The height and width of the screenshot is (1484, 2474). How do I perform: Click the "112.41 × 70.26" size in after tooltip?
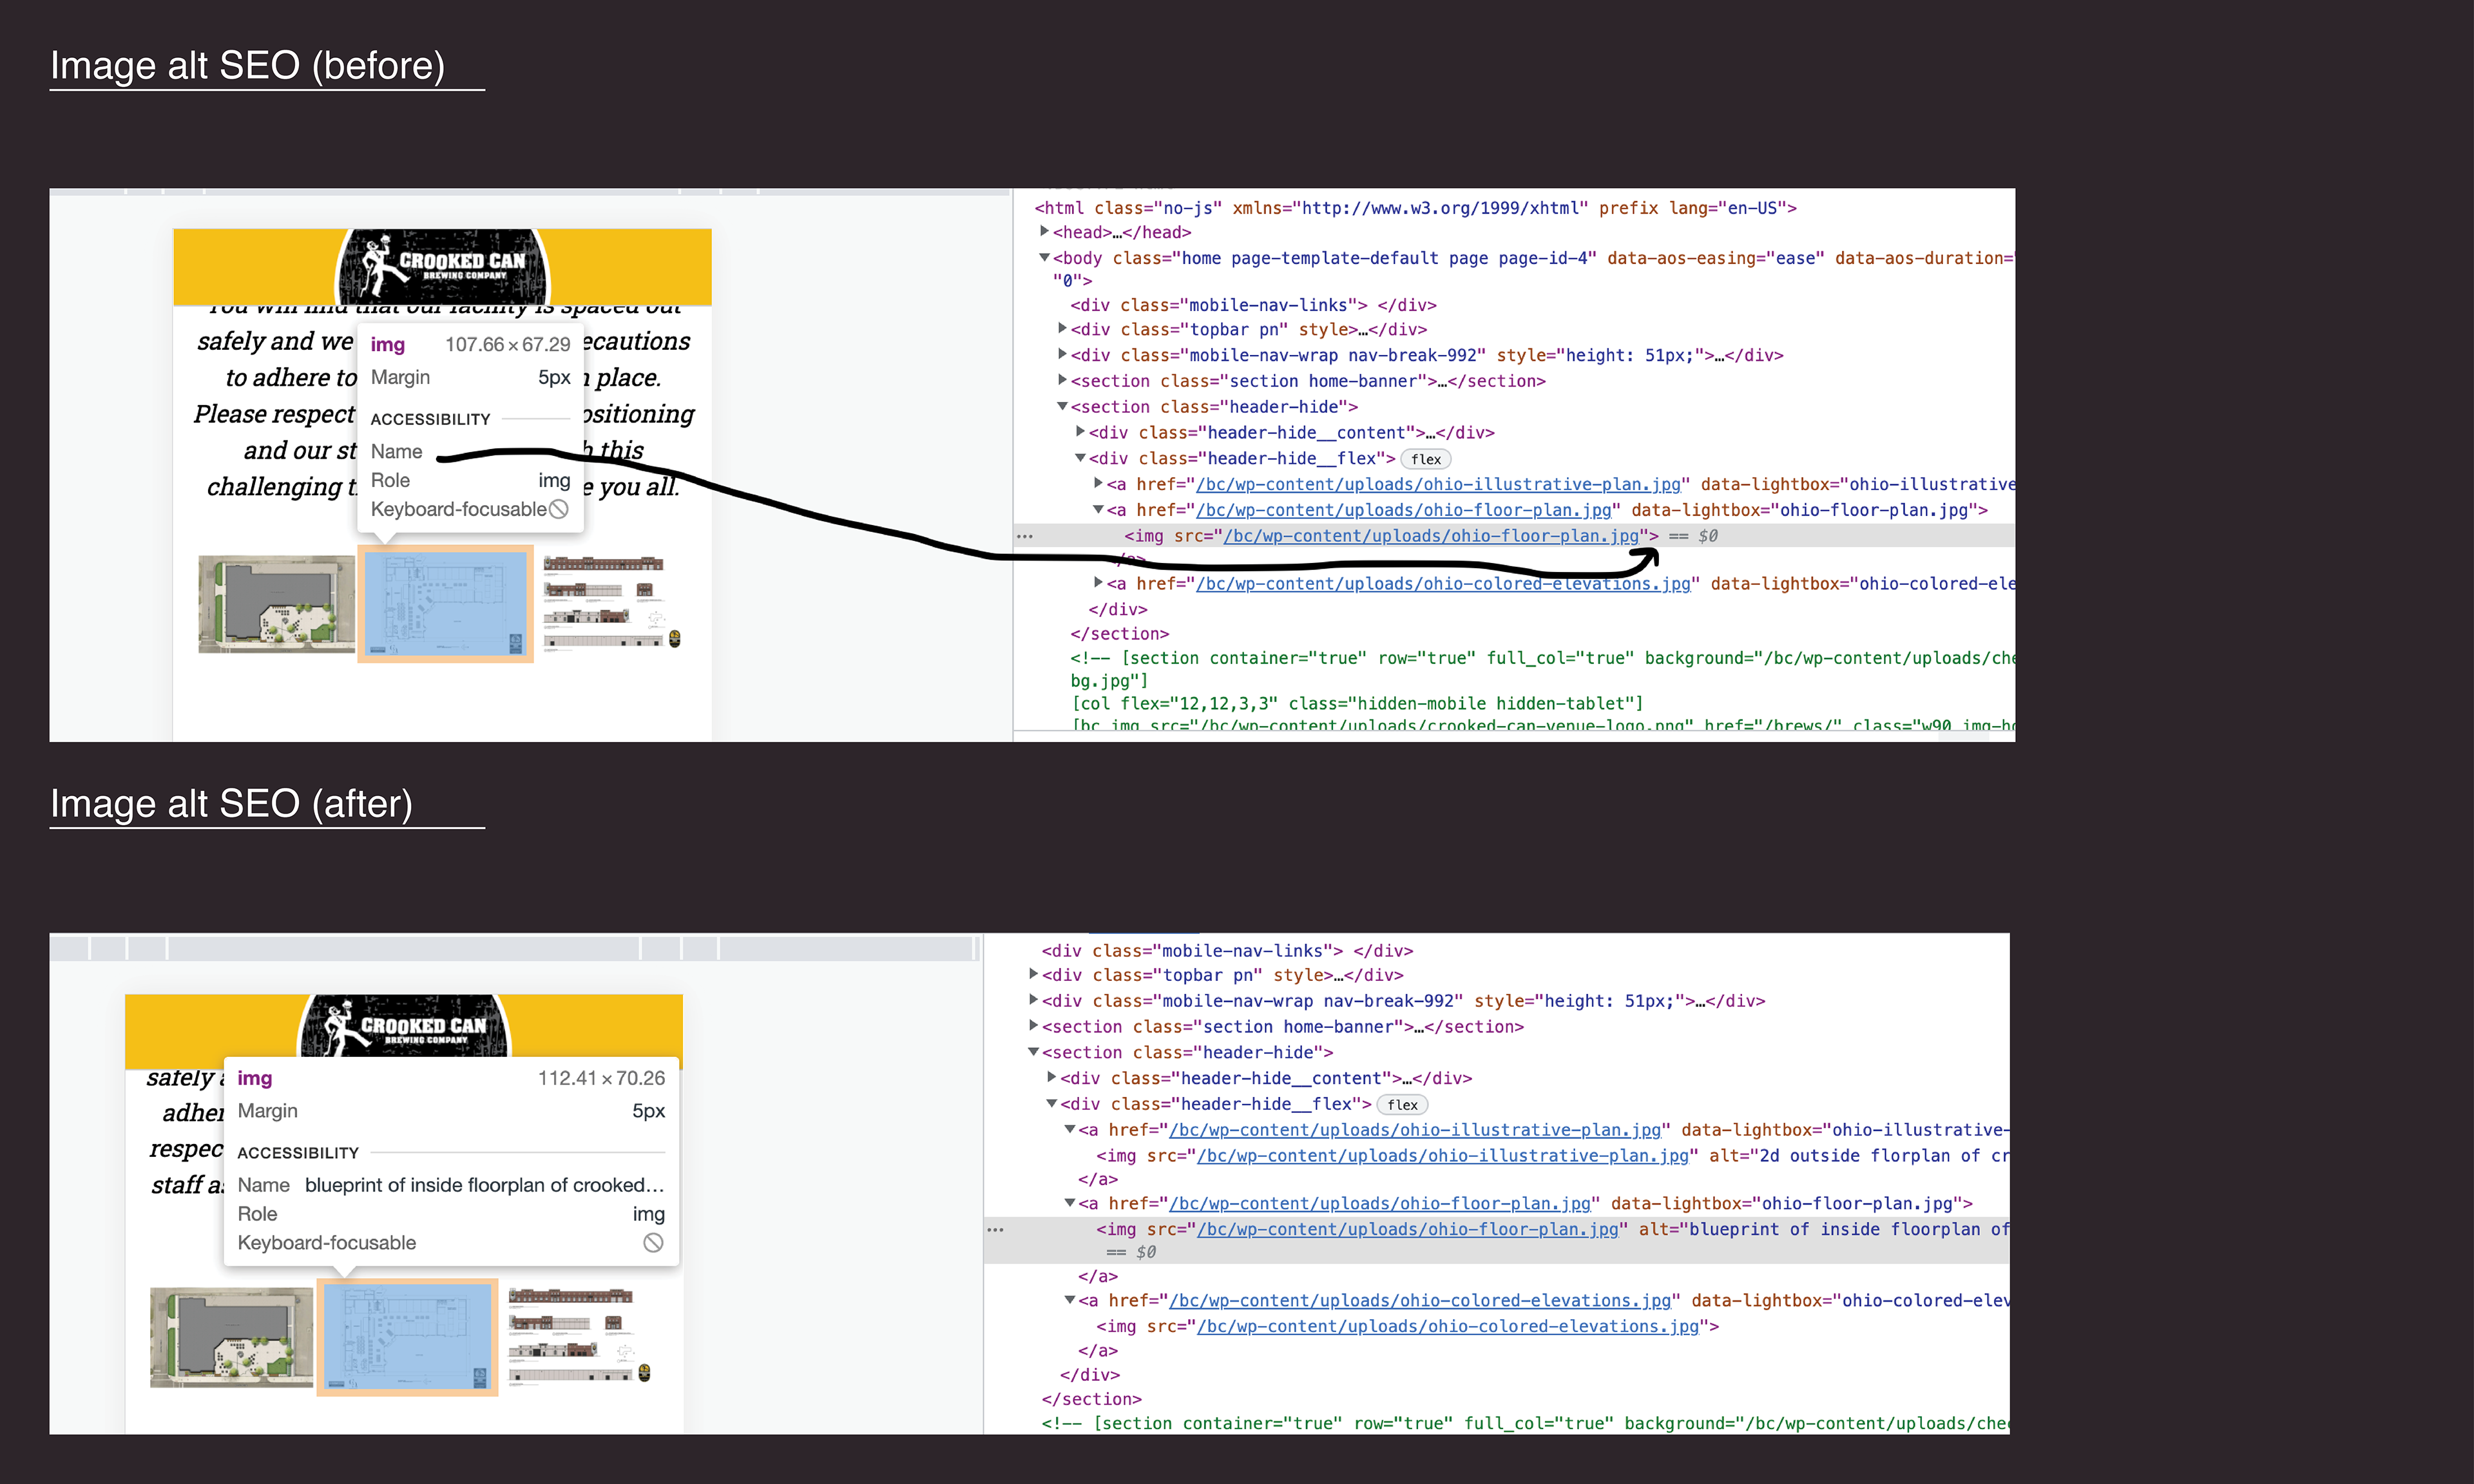pyautogui.click(x=601, y=1078)
